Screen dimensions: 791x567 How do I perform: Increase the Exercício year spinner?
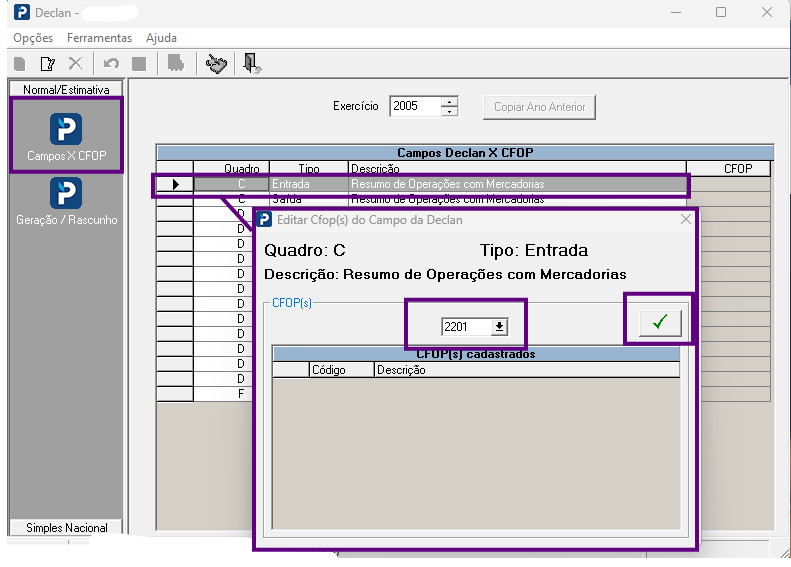449,101
